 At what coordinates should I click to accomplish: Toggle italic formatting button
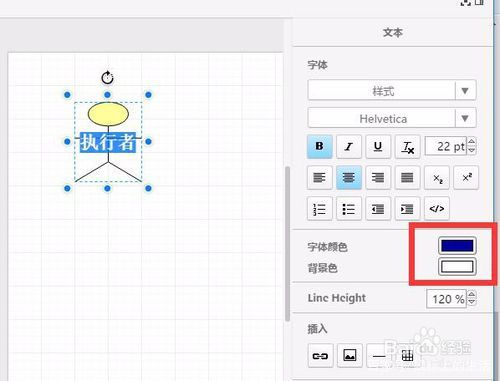(349, 146)
